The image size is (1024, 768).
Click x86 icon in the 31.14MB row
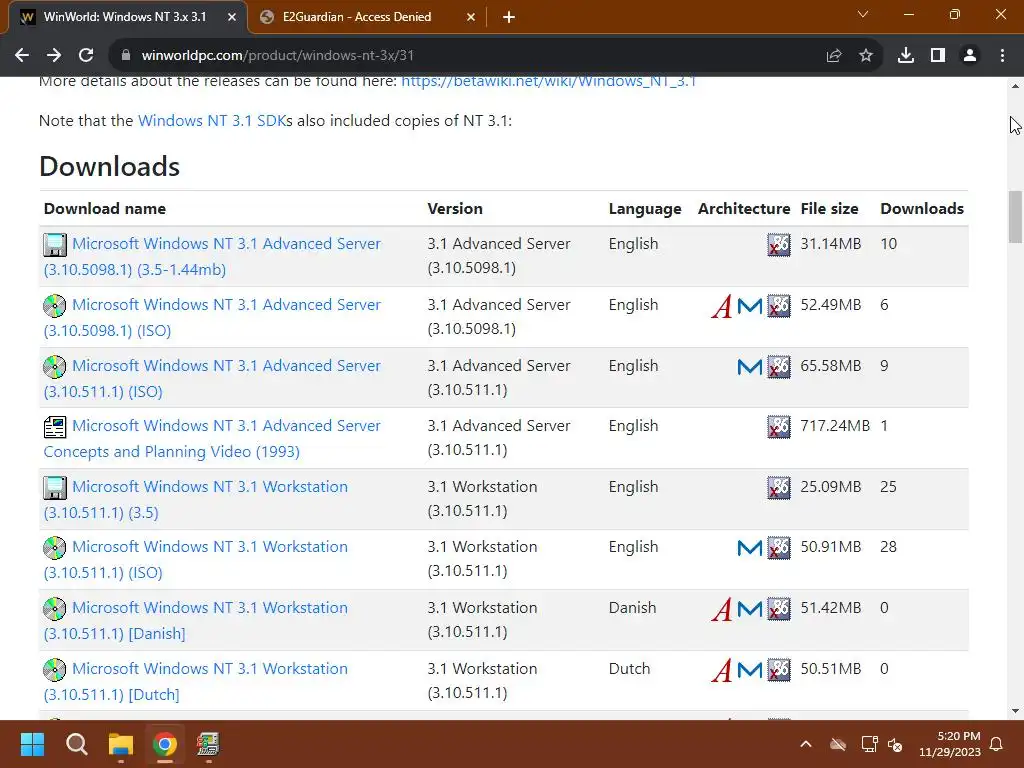click(x=778, y=245)
